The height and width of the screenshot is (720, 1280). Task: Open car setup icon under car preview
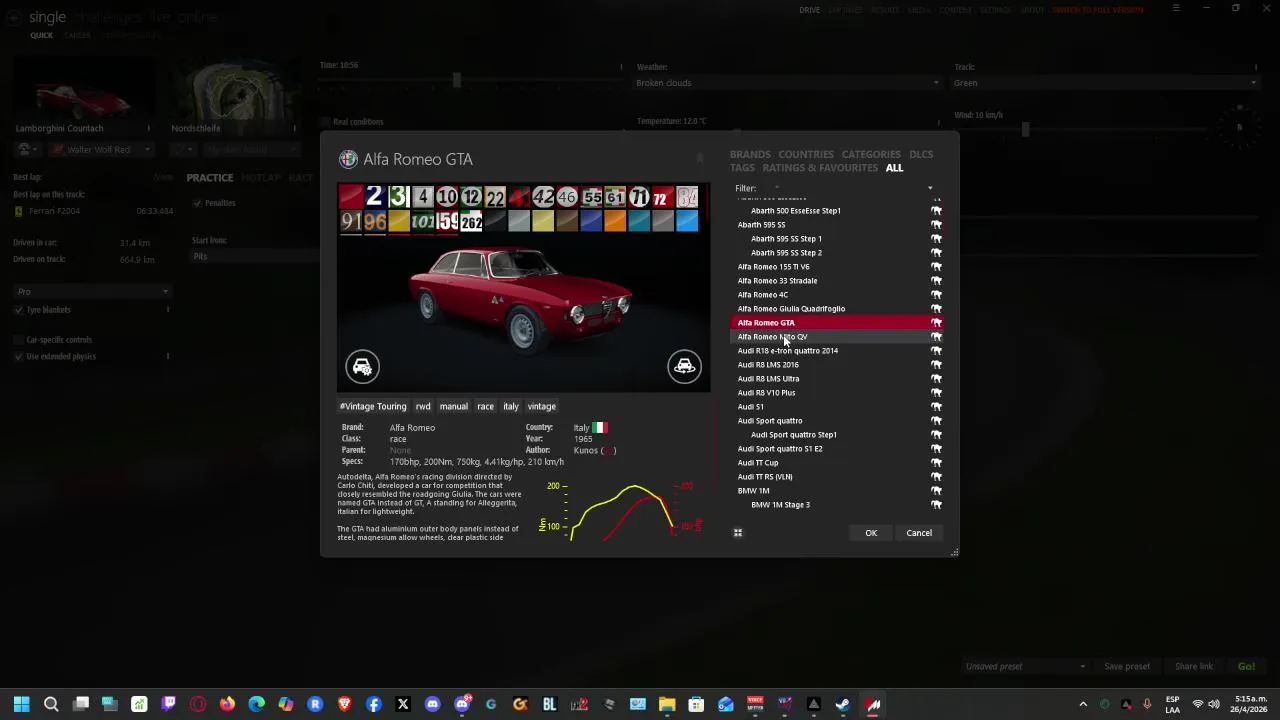pos(362,366)
